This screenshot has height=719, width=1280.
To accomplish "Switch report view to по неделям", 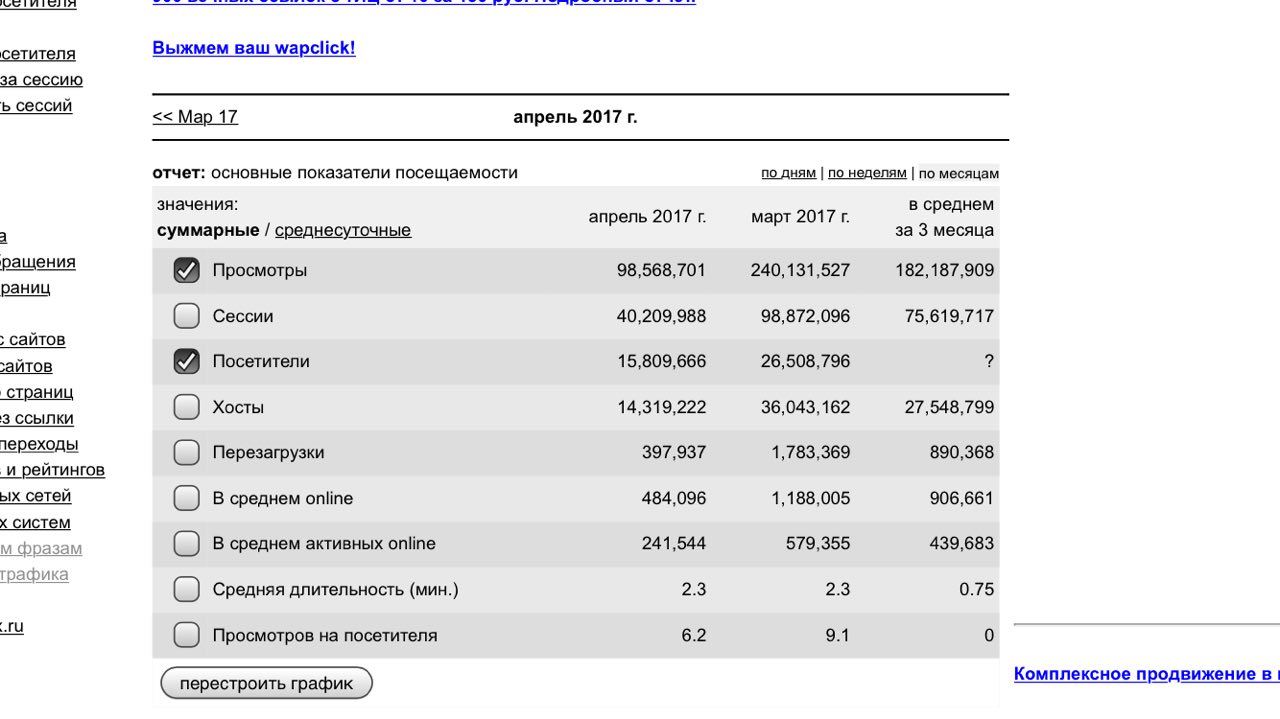I will [867, 173].
